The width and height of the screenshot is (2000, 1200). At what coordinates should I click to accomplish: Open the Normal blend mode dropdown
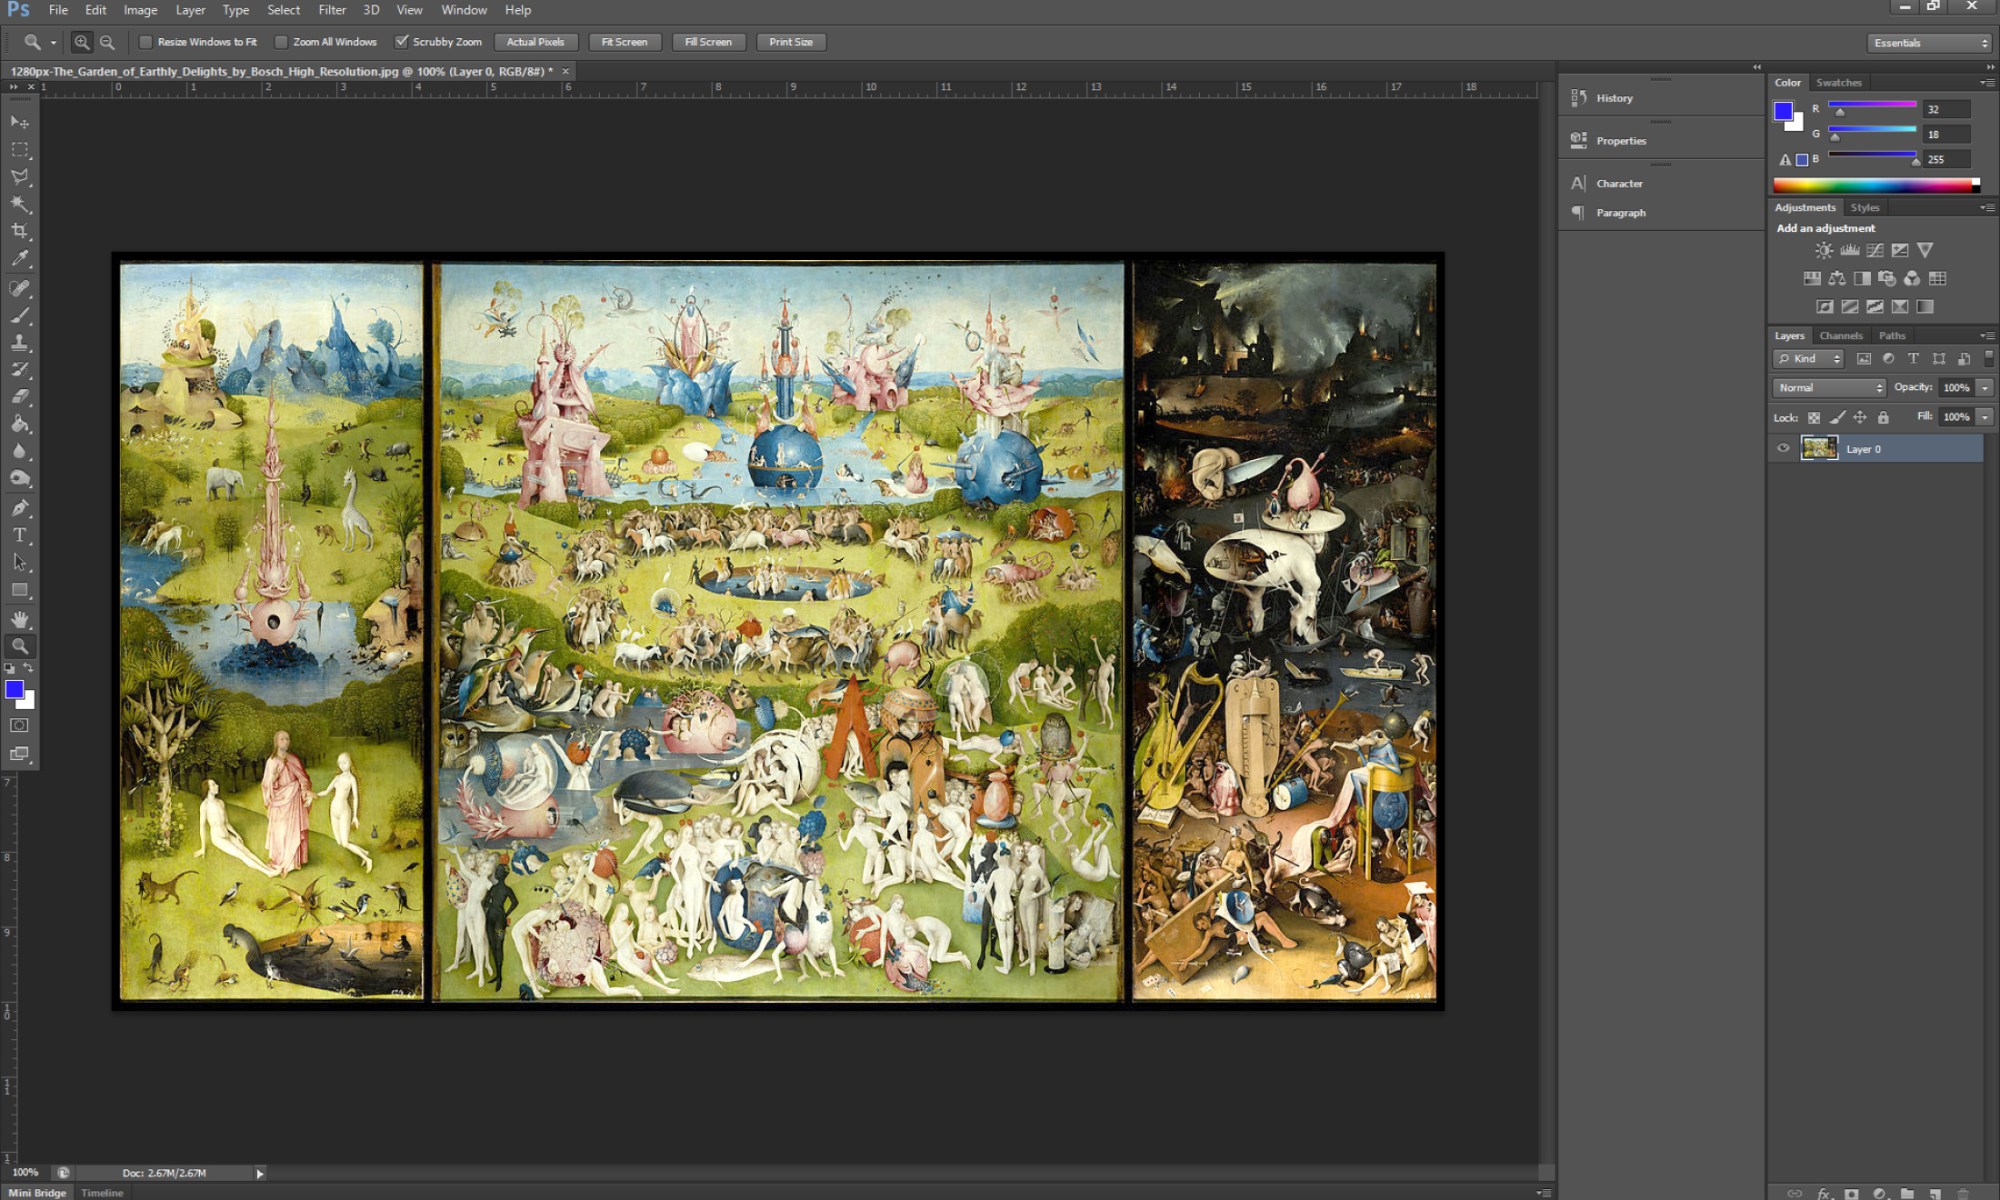(1830, 388)
